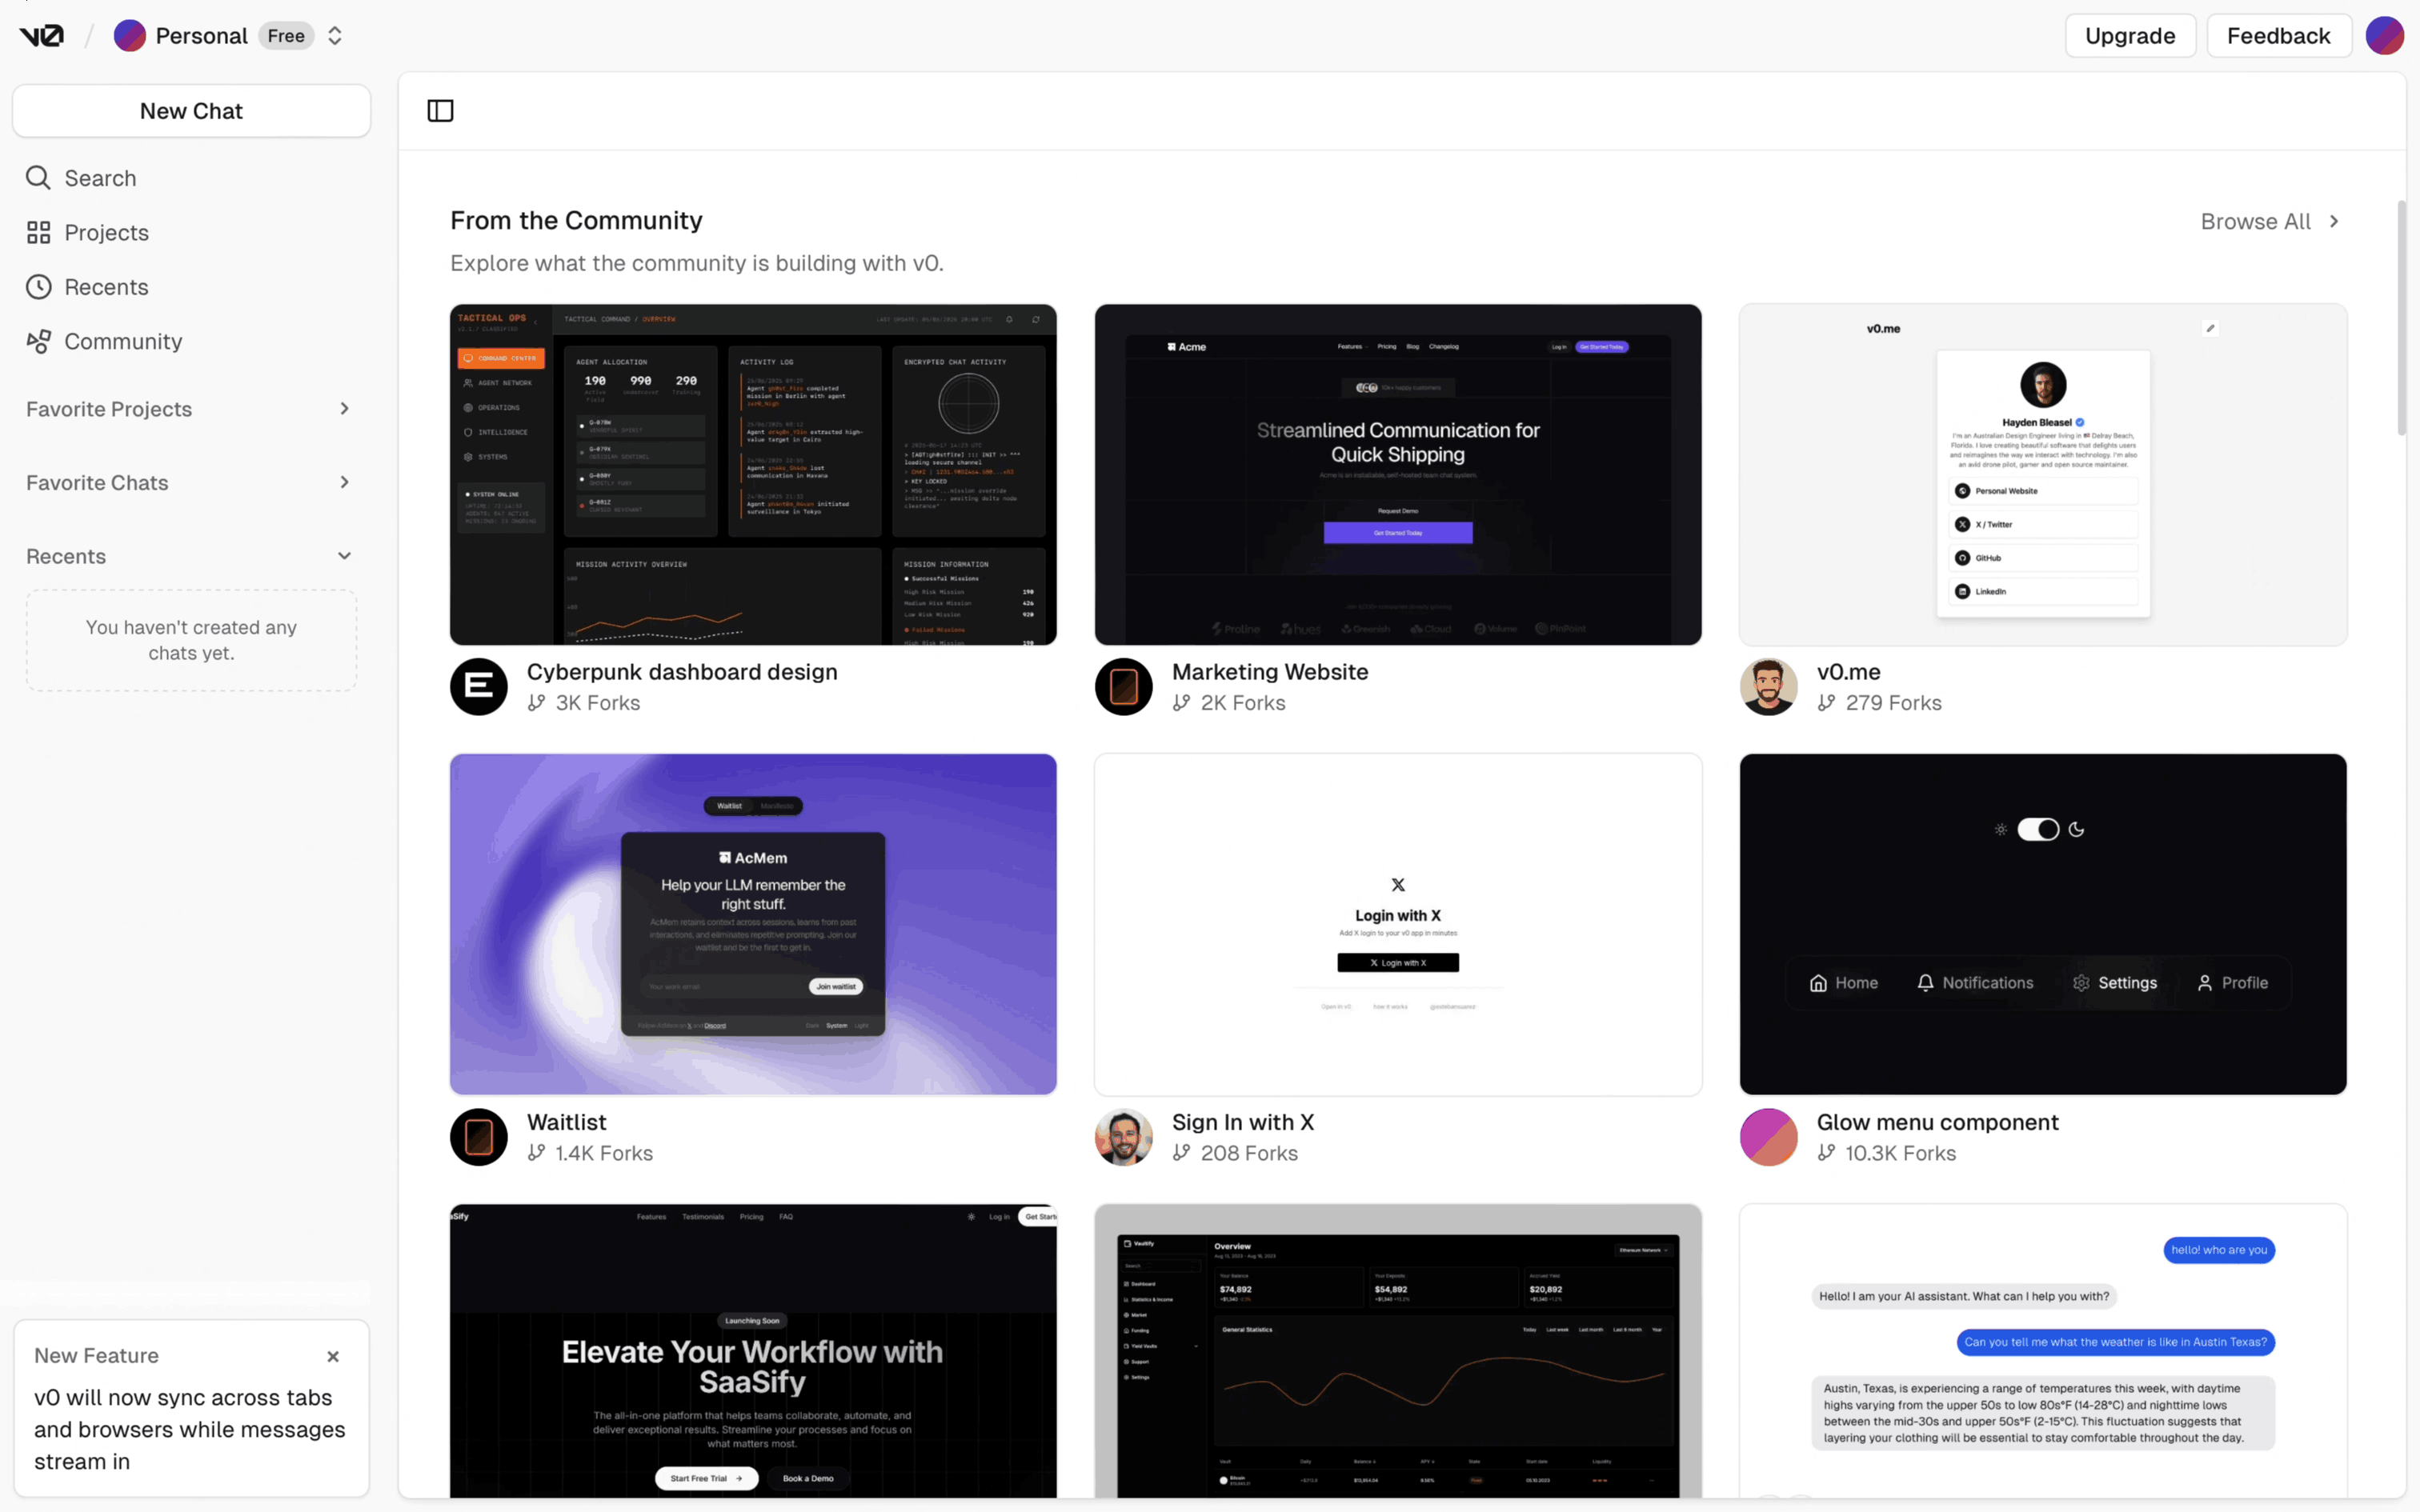2420x1512 pixels.
Task: Click the Cyberpunk dashboard author avatar
Action: point(479,687)
